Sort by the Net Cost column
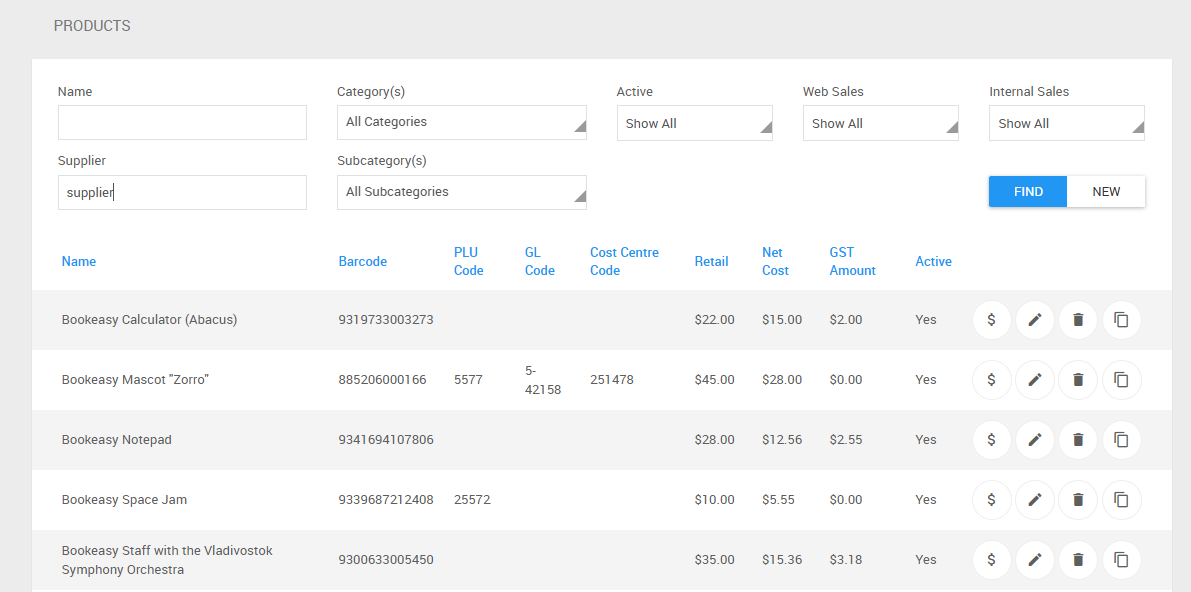Screen dimensions: 1191x592 coord(776,261)
